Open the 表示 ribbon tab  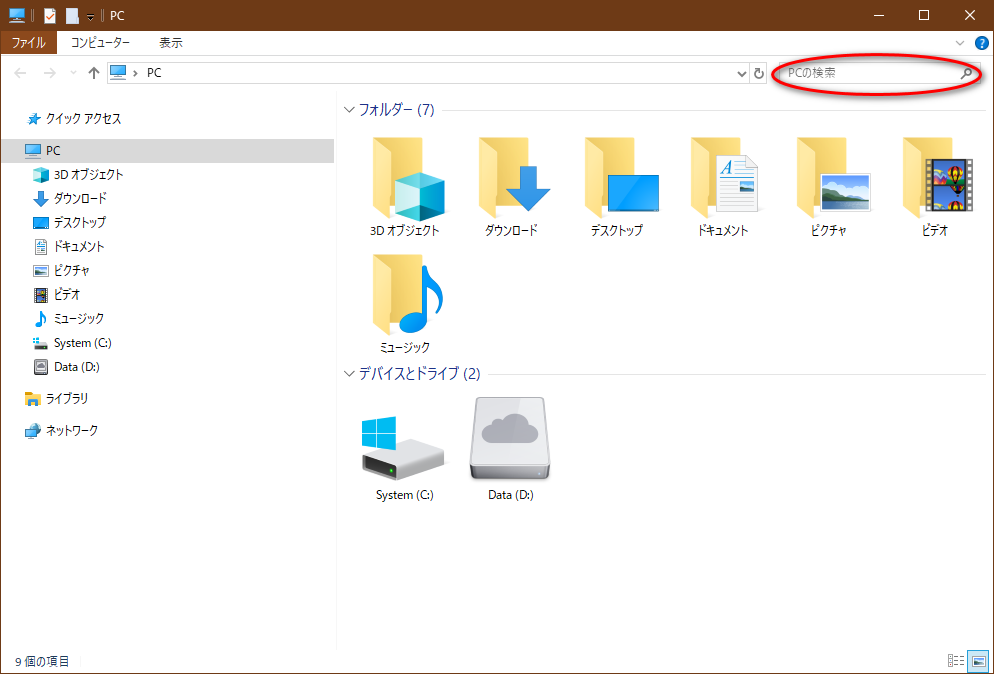[171, 43]
